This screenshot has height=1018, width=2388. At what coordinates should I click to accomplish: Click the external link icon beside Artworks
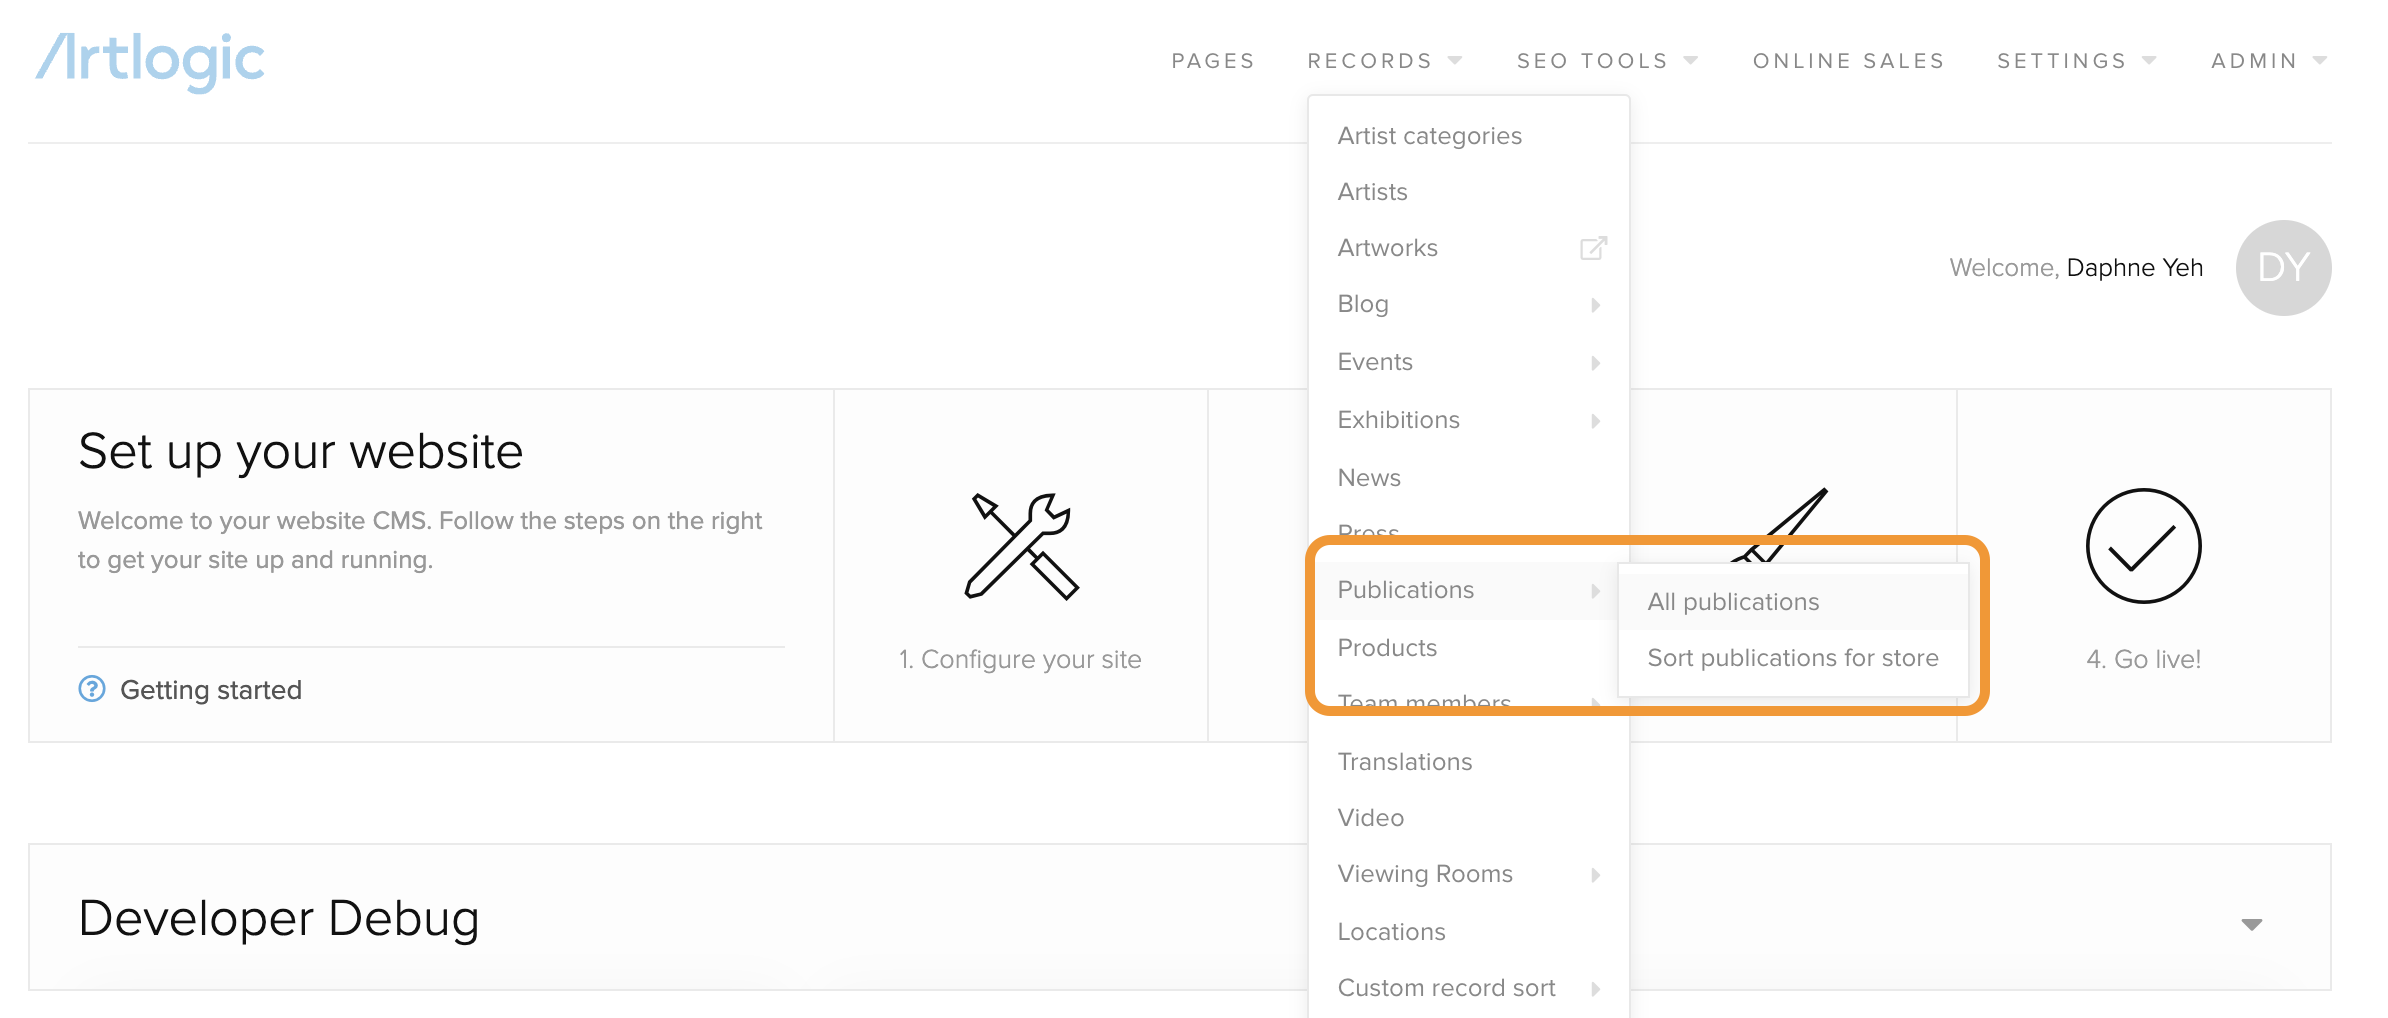[1593, 248]
